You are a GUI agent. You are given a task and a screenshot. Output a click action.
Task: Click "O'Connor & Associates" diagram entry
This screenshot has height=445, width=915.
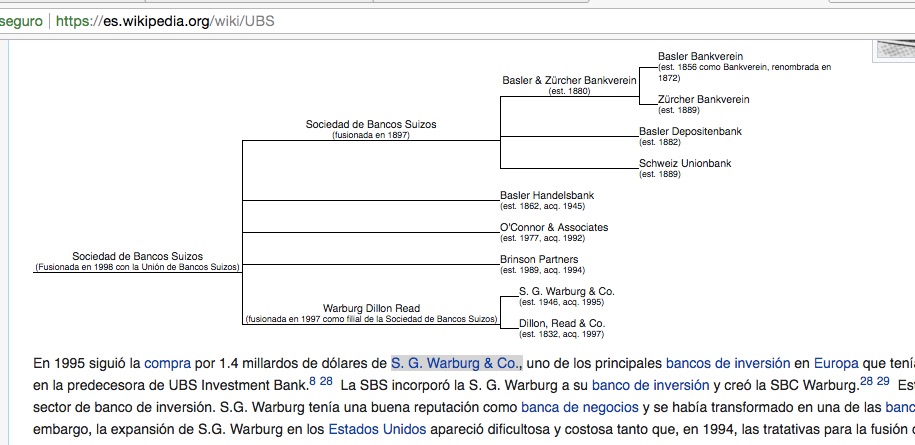click(554, 227)
